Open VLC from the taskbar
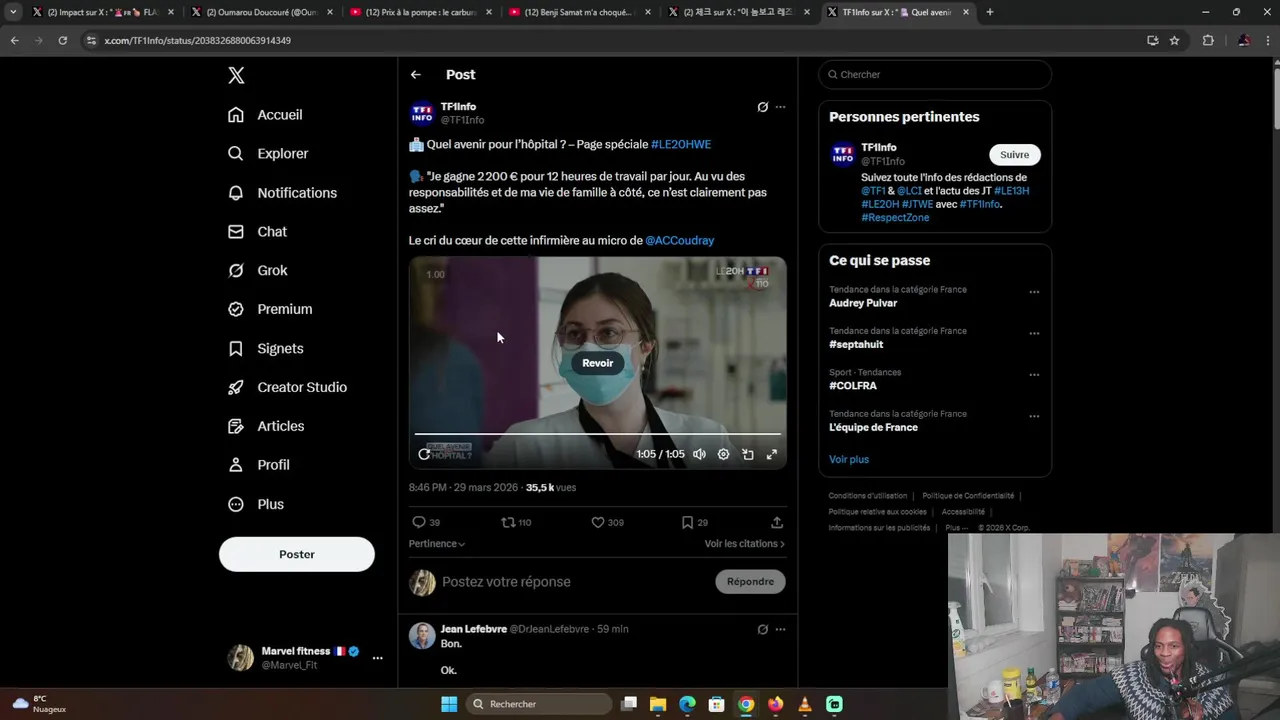 [805, 704]
